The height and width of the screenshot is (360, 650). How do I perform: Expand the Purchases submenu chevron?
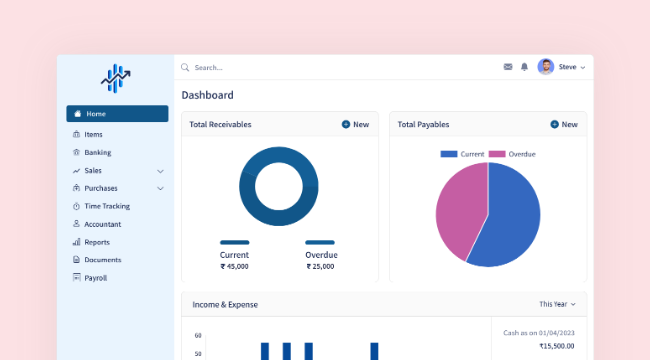160,188
